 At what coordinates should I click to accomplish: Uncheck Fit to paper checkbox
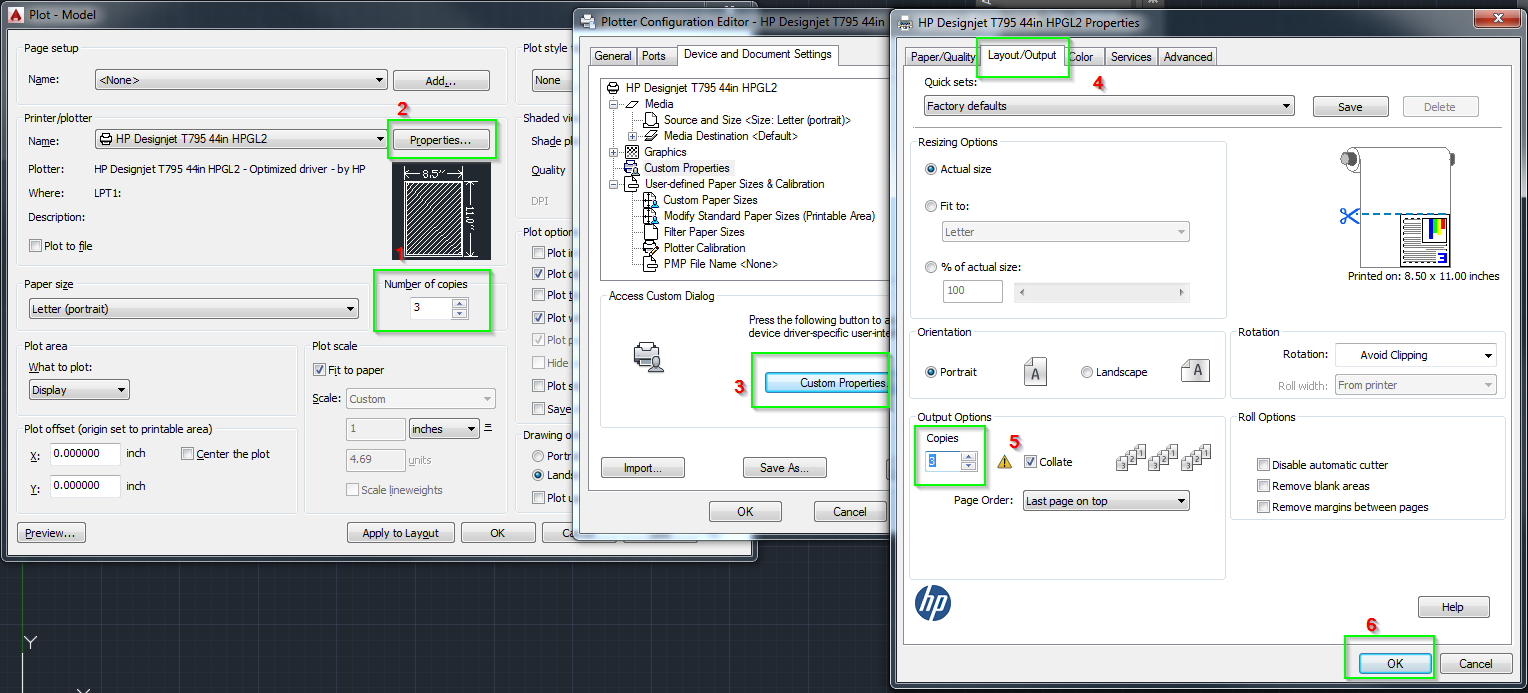coord(320,370)
